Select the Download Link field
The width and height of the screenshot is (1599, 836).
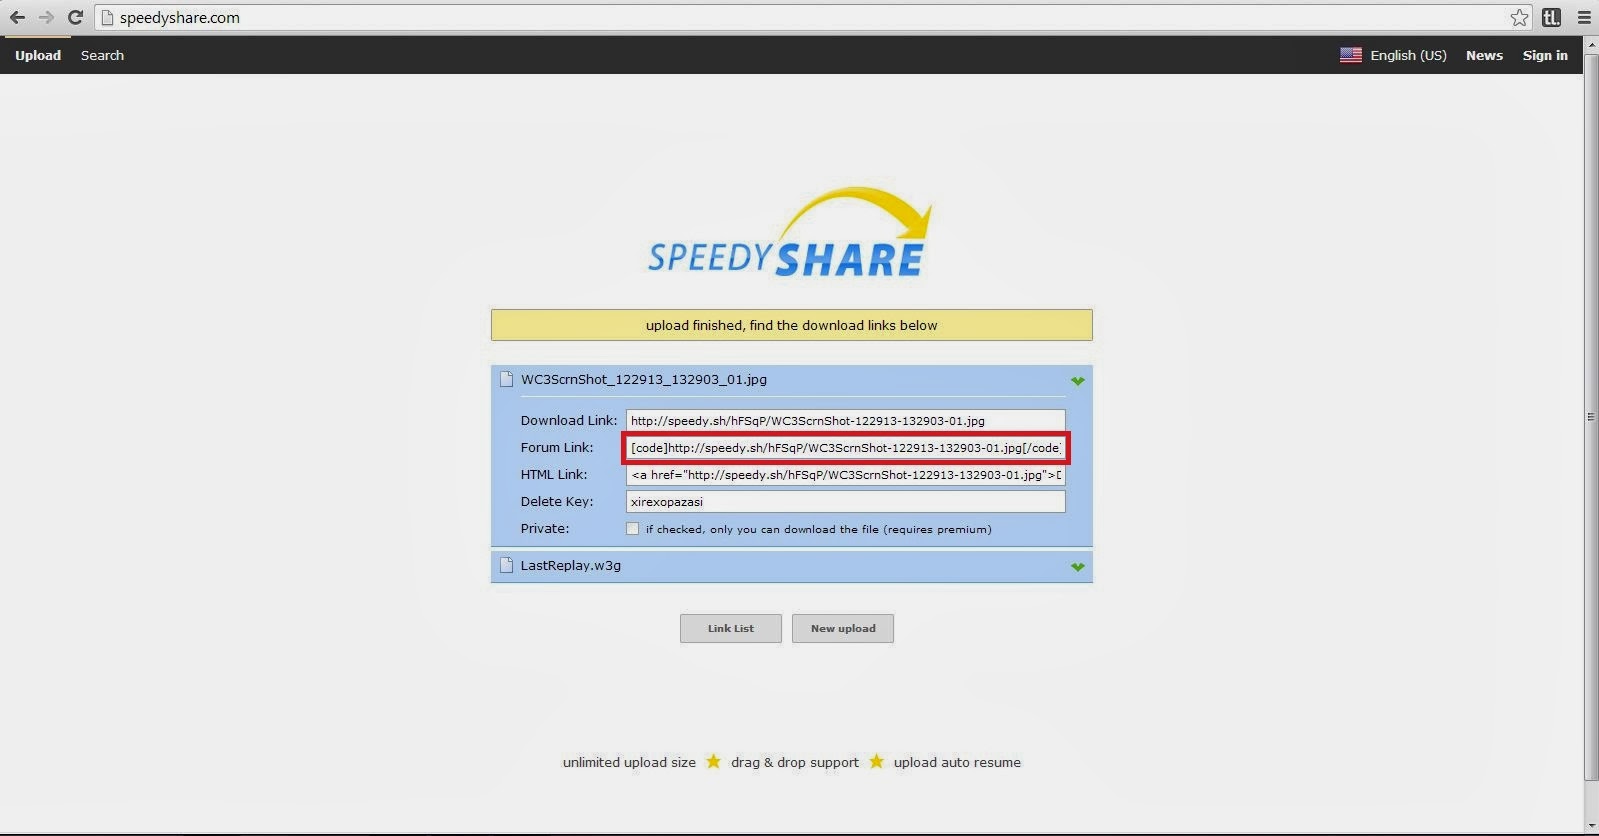[845, 420]
